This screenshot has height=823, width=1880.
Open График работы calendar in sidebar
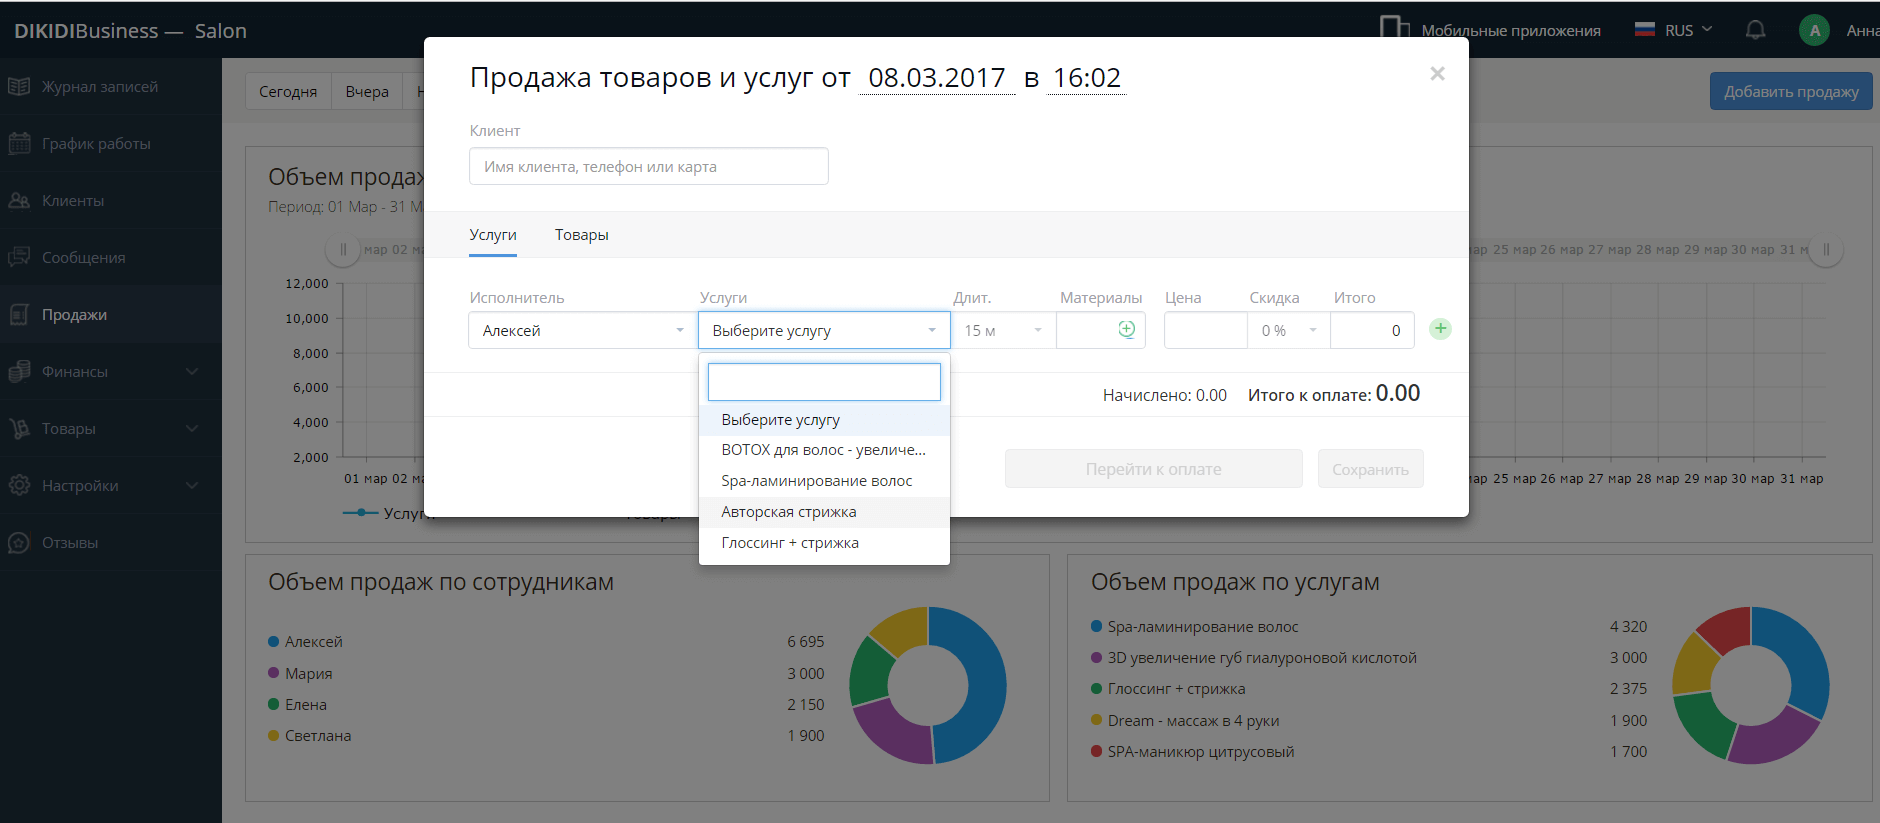(95, 144)
